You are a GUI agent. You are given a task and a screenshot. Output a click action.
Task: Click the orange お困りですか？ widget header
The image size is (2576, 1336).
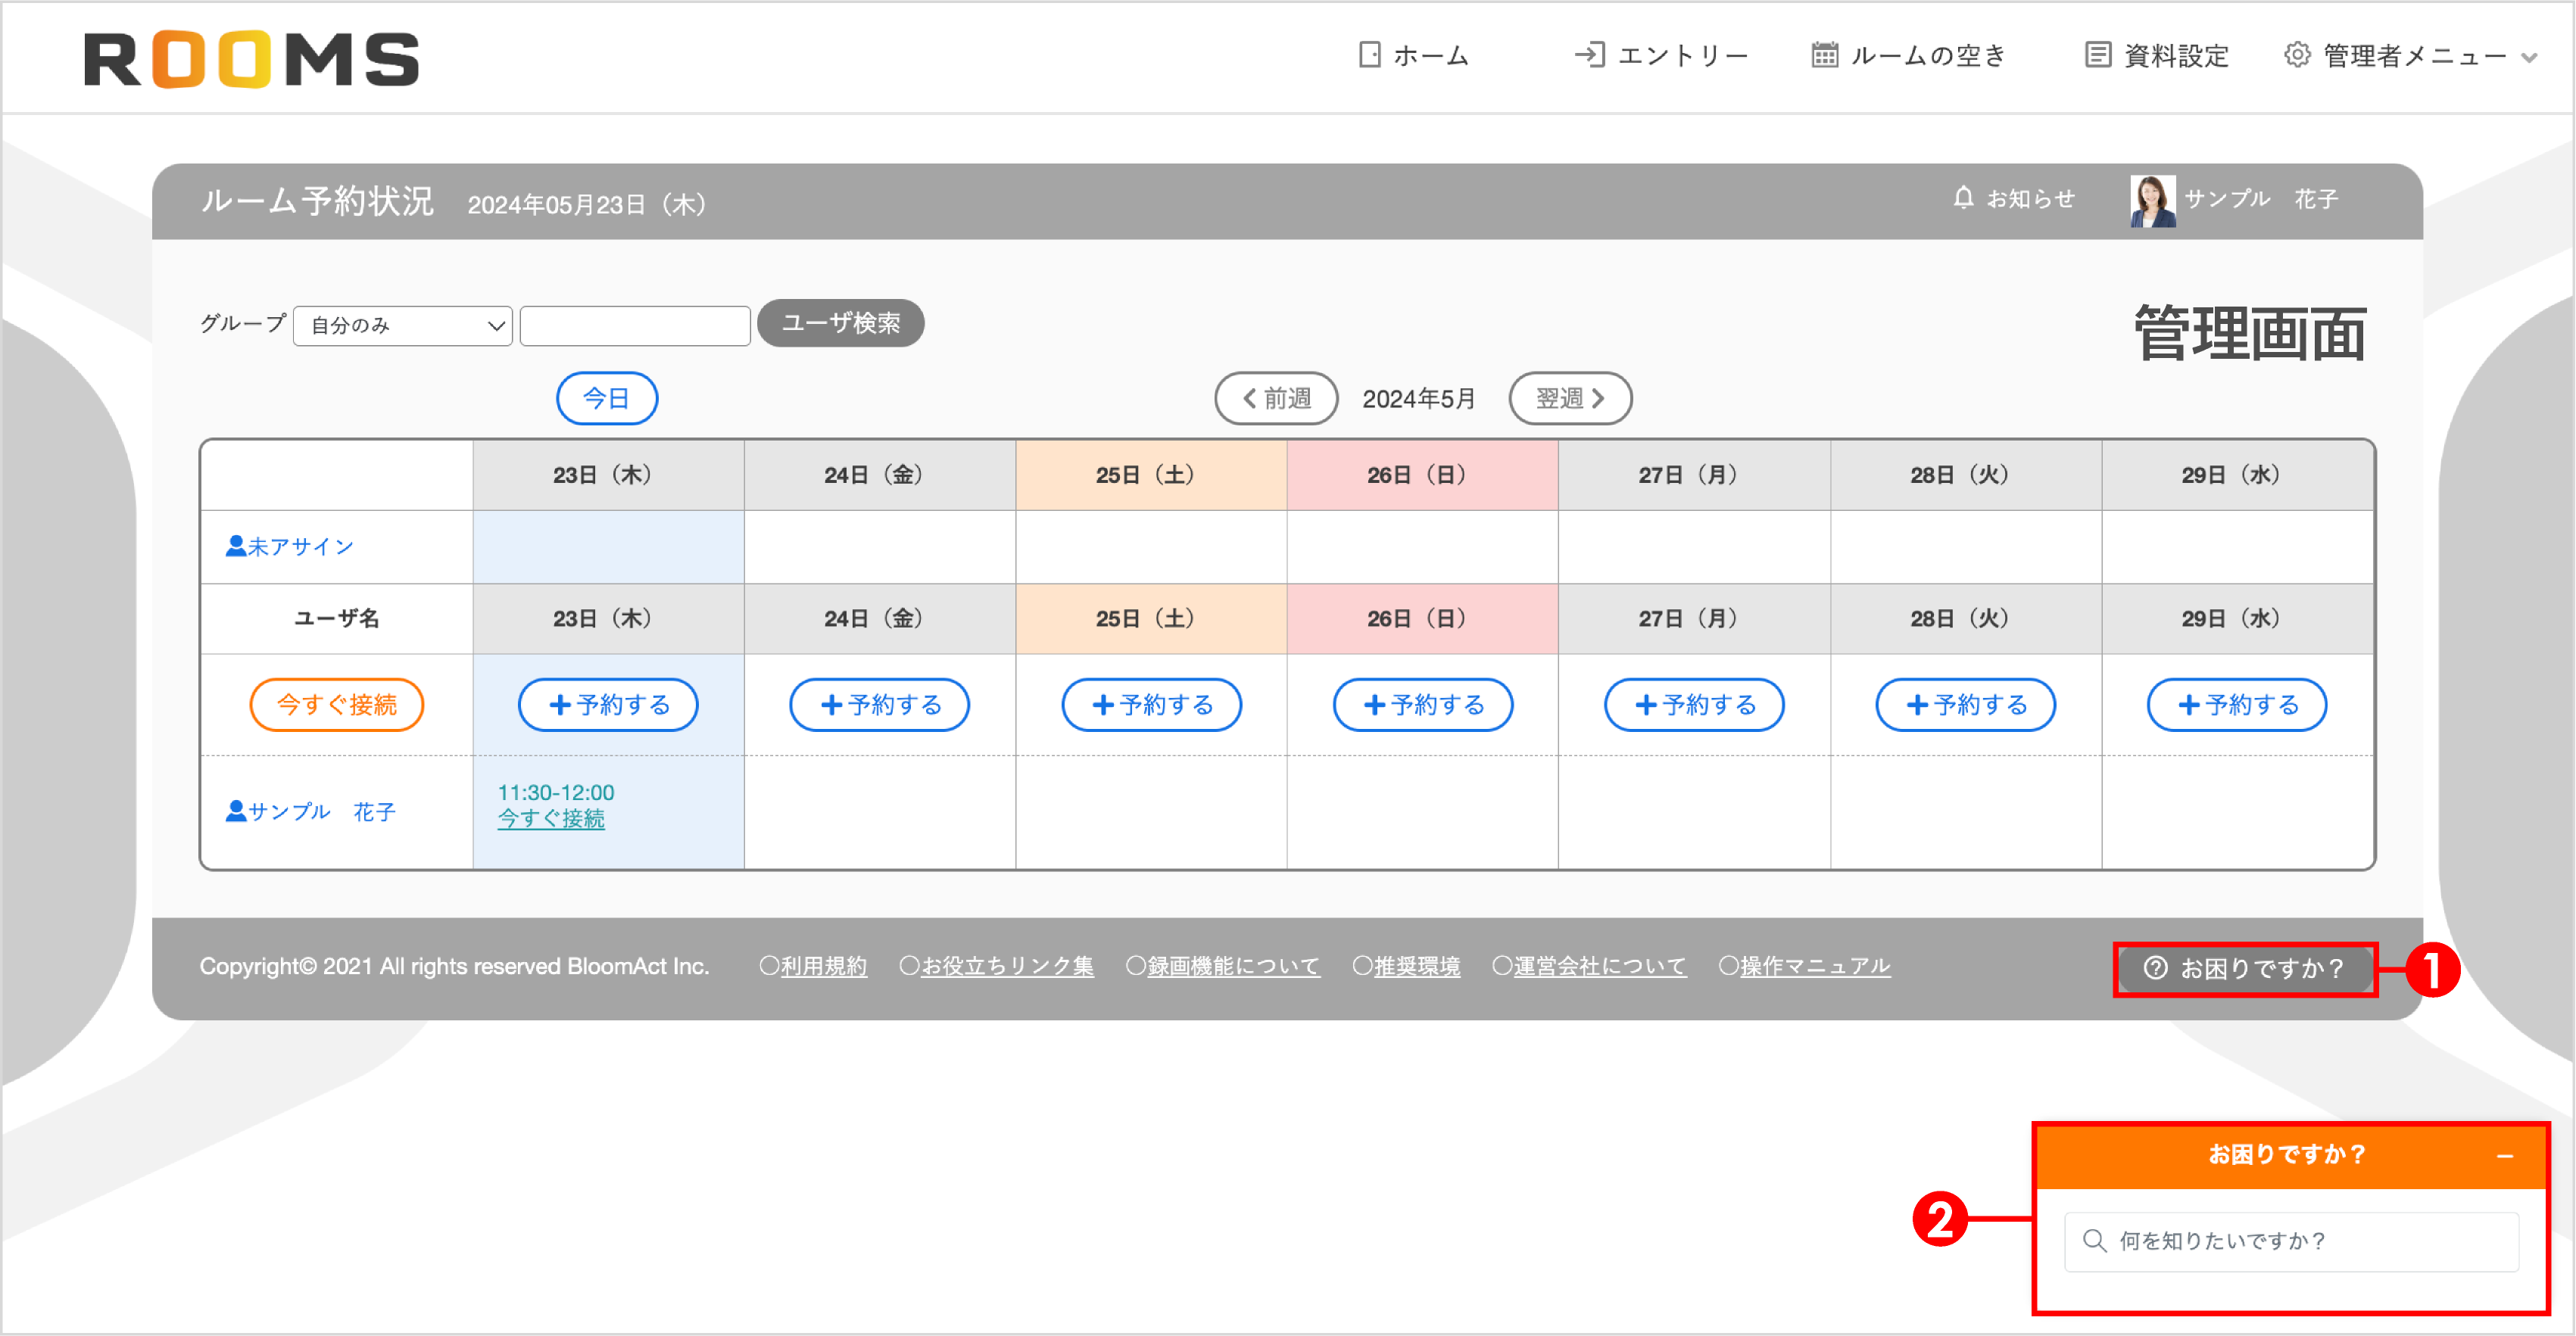point(2292,1156)
